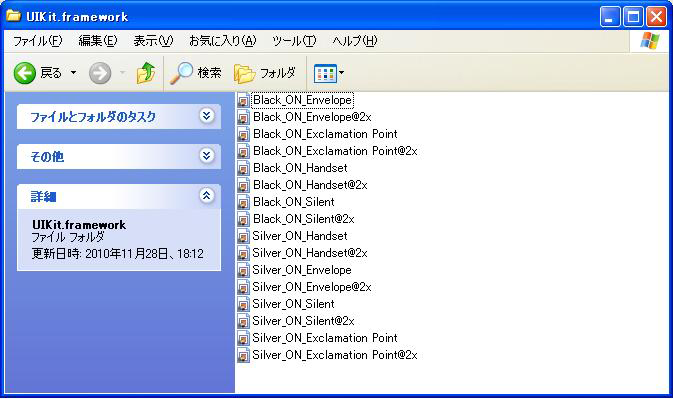This screenshot has height=399, width=673.
Task: Open the 編集(E) menu
Action: [x=98, y=41]
